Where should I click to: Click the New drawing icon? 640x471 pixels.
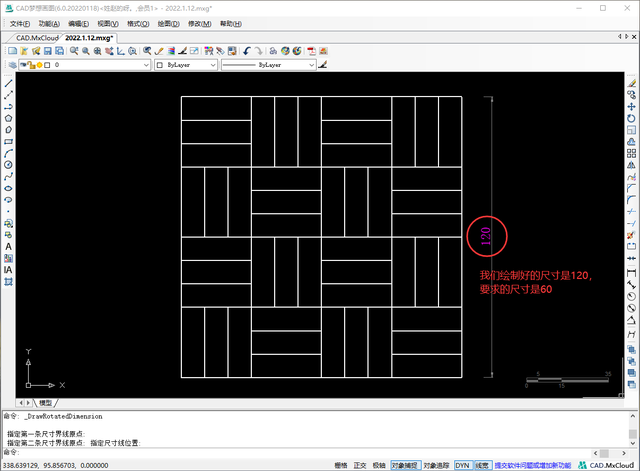(x=12, y=51)
